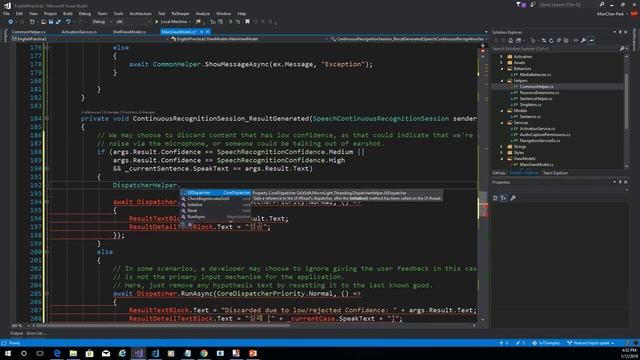The image size is (640, 360).
Task: Toggle Preview Selected Items in Solution Explorer
Action: coord(591,40)
